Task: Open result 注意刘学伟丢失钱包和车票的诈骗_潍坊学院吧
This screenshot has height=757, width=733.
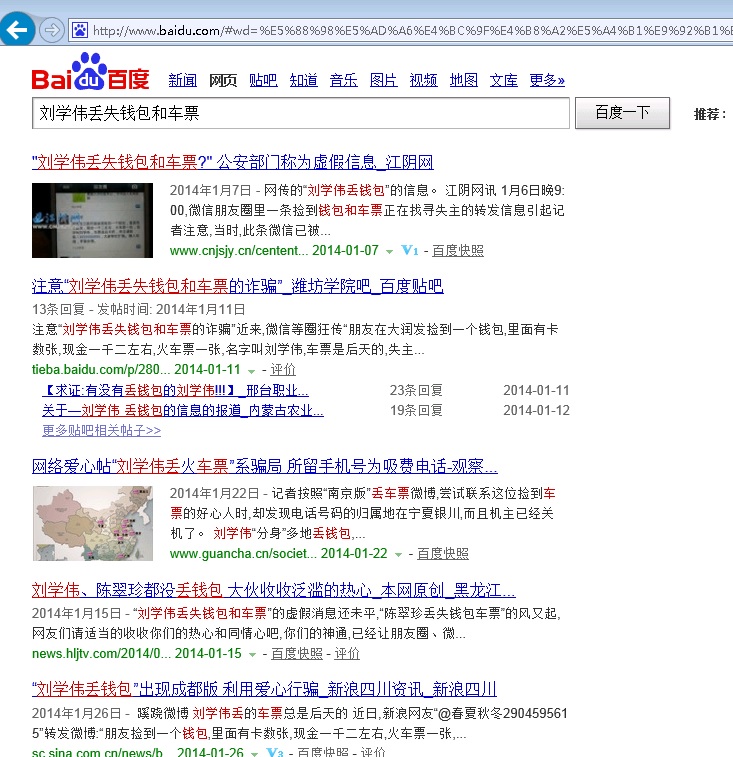Action: coord(238,286)
